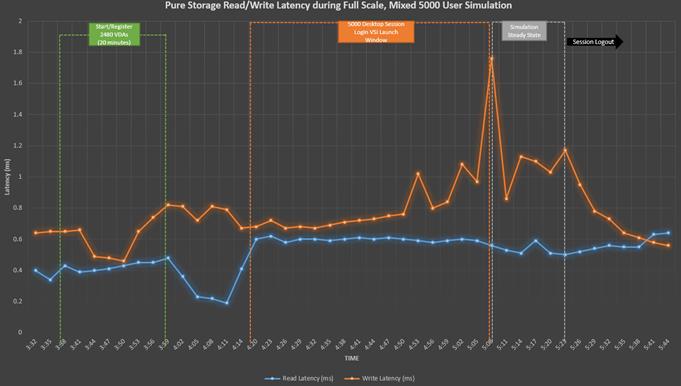Click the y-axis value '1.4'
The image size is (681, 386).
click(18, 115)
